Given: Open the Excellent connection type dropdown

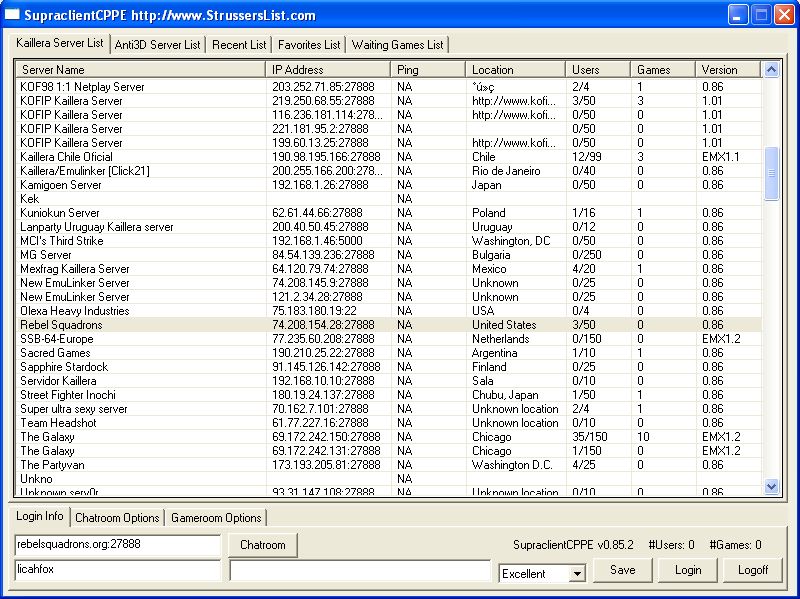Looking at the screenshot, I should pos(576,574).
